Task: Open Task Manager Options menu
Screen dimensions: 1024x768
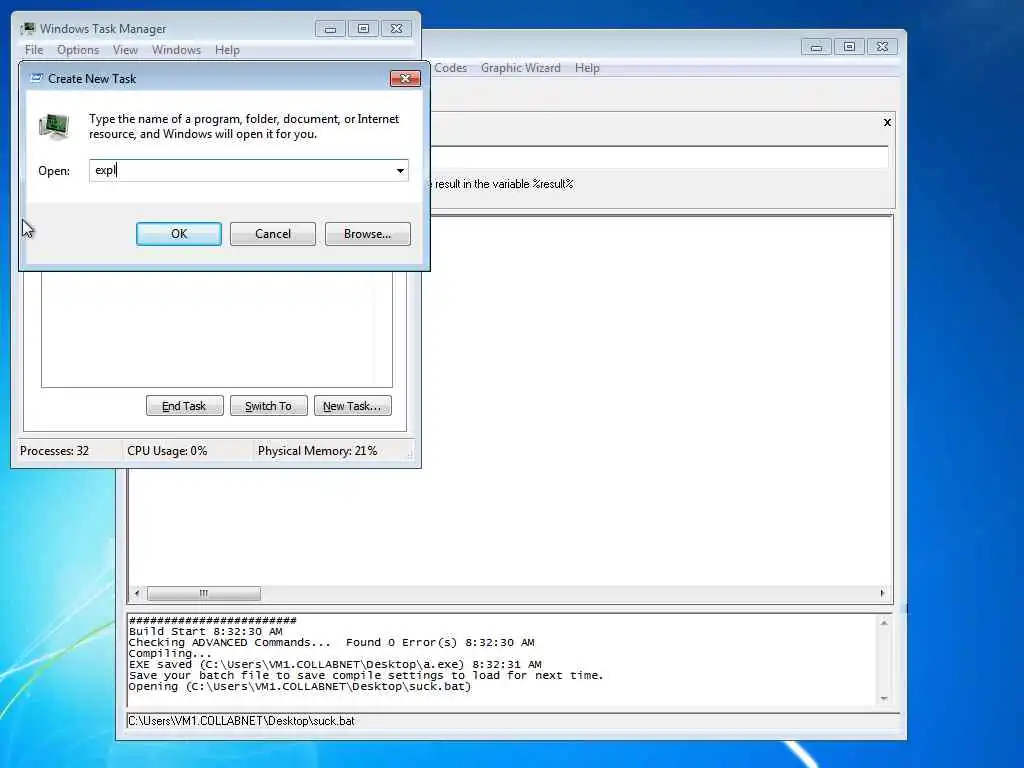Action: click(x=78, y=50)
